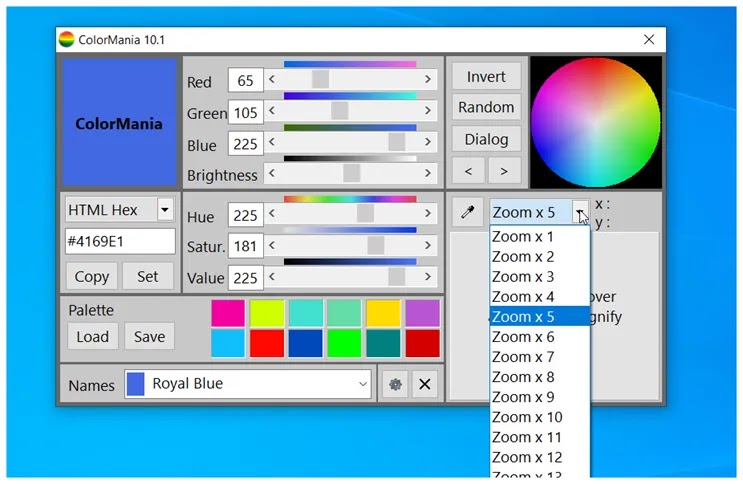The image size is (743, 484).
Task: Select Zoom x 6 from list
Action: [540, 337]
